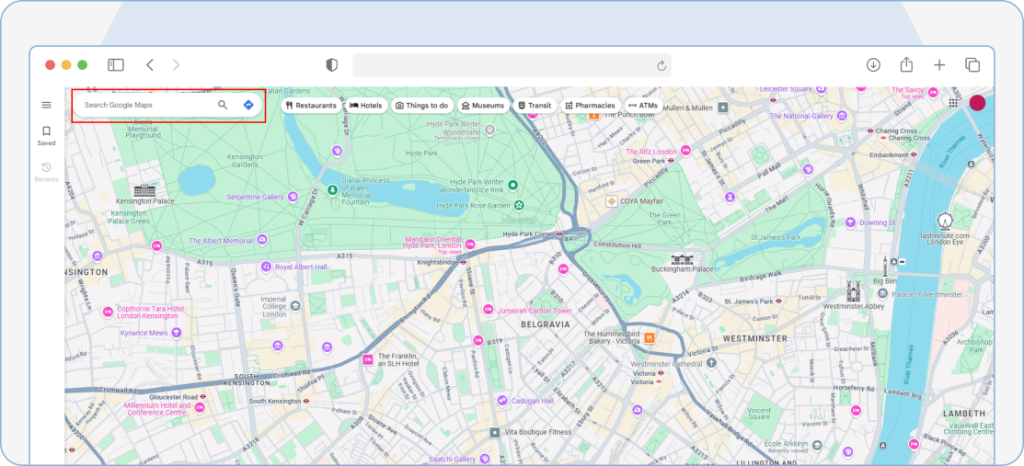Click the BELGRAVIA district label
Image resolution: width=1024 pixels, height=466 pixels.
point(545,324)
